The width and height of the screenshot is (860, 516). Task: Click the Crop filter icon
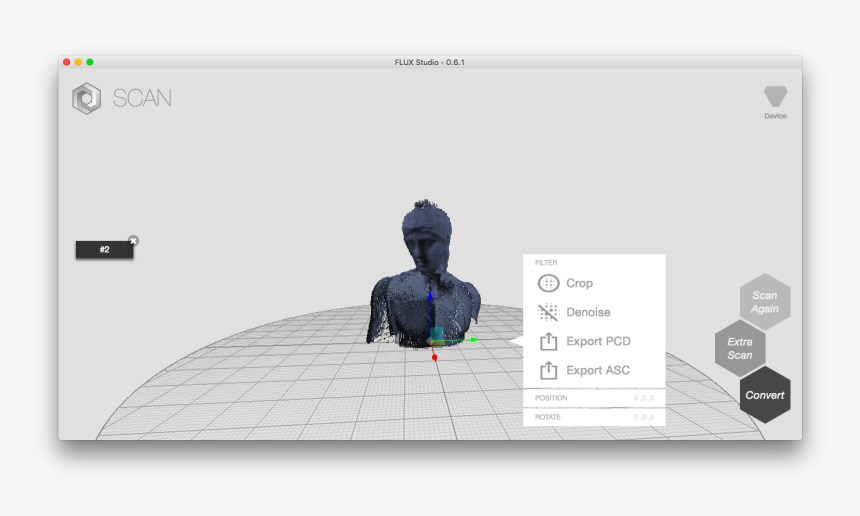pyautogui.click(x=548, y=283)
